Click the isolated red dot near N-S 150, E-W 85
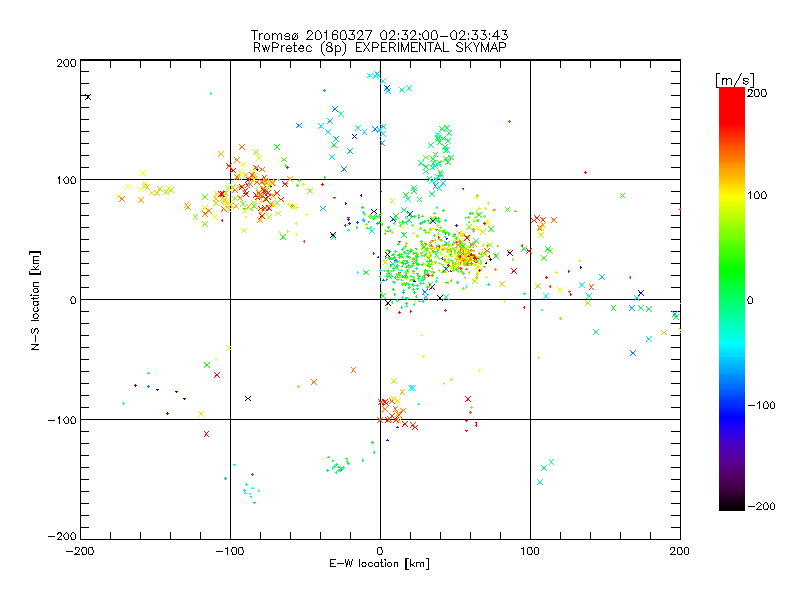Viewport: 800px width, 600px height. 509,121
